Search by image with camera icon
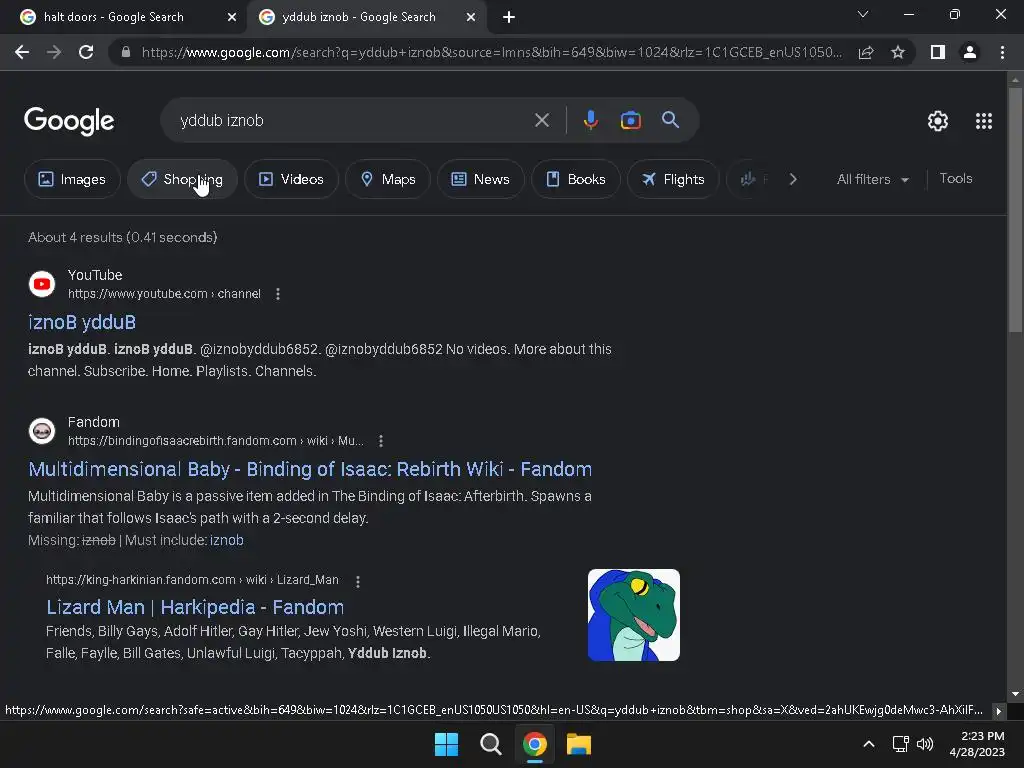Viewport: 1024px width, 768px height. point(630,120)
